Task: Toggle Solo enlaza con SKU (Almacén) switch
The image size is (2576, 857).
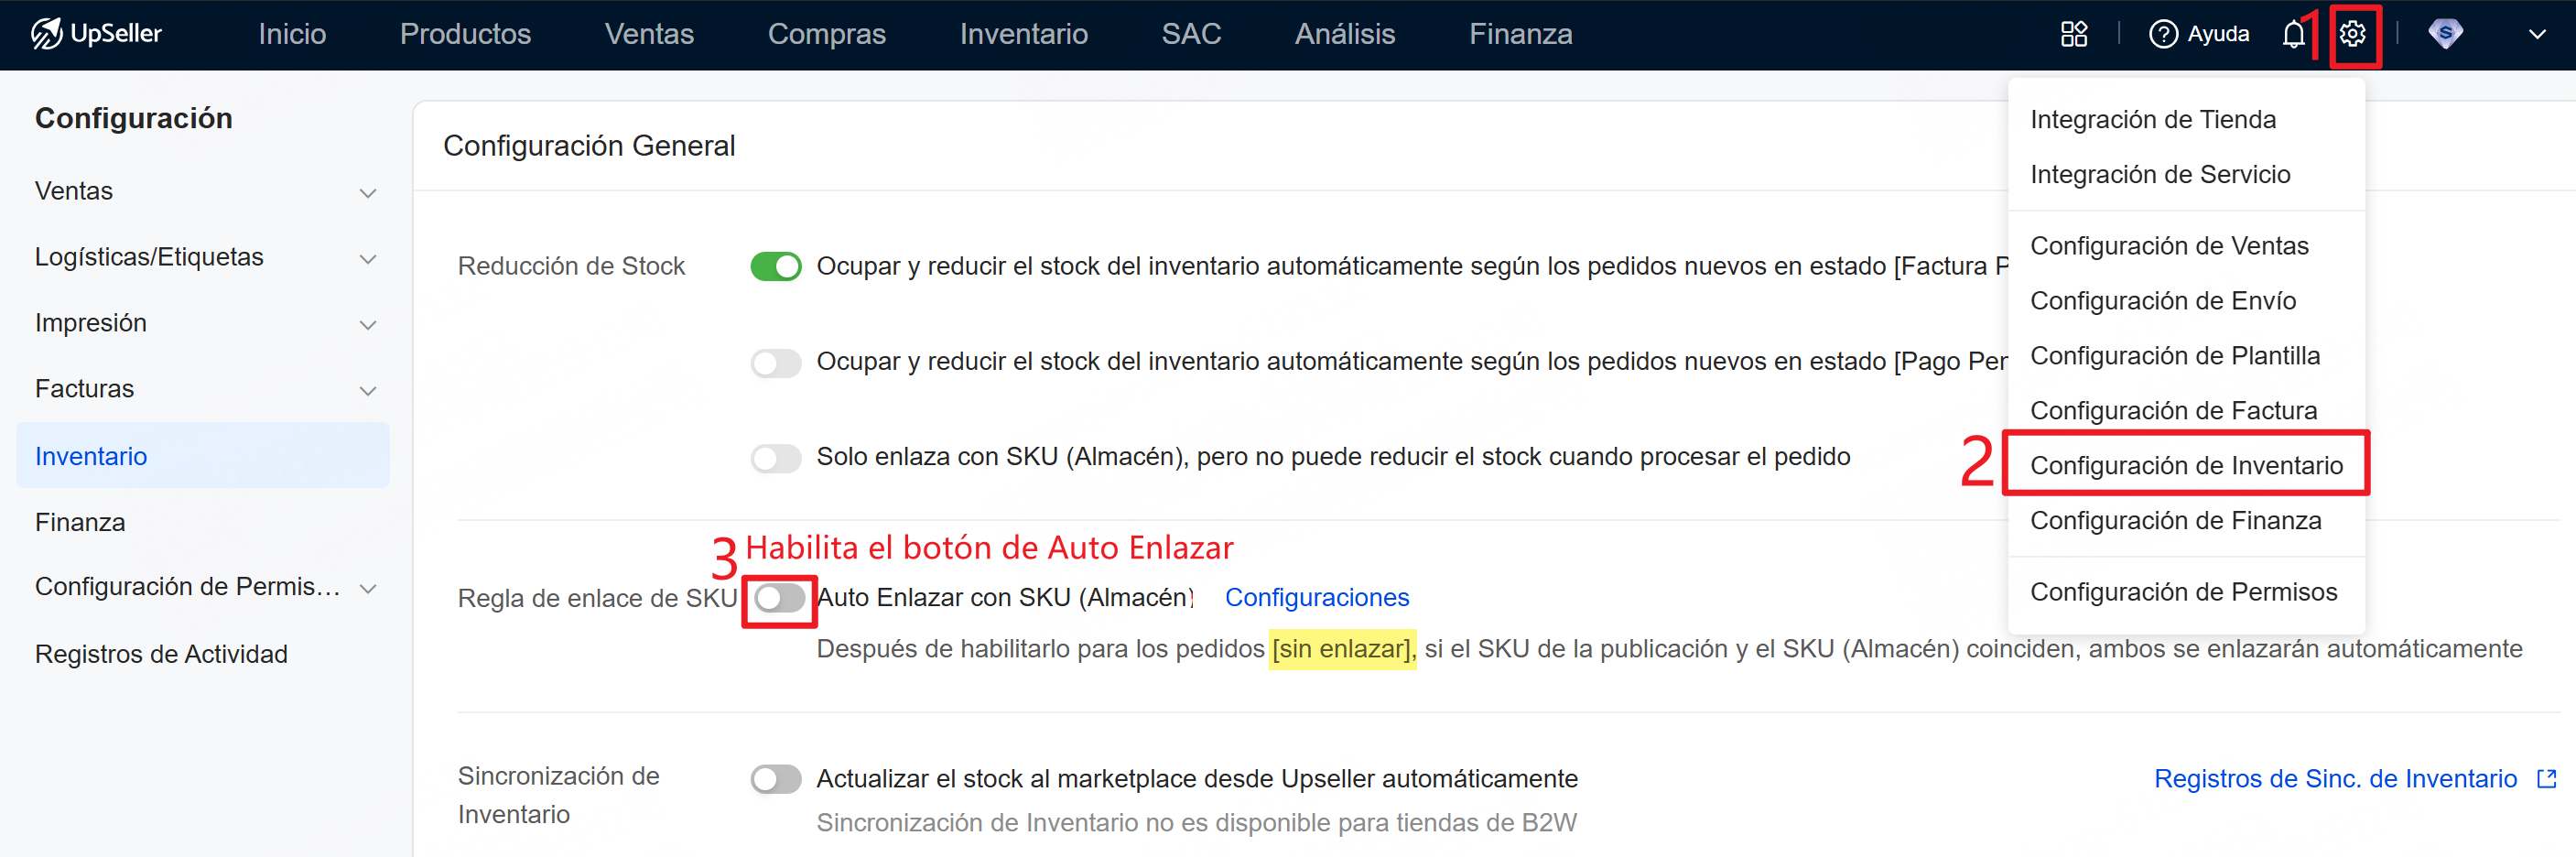Action: click(x=775, y=458)
